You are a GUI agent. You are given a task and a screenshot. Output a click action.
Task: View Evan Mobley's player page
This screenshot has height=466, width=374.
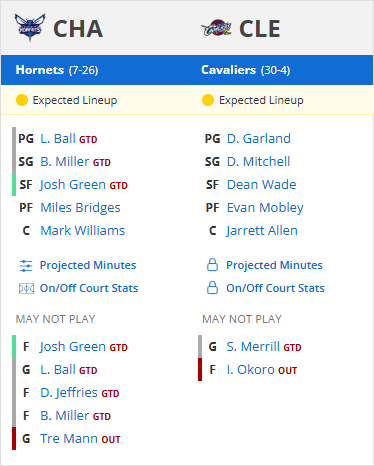pyautogui.click(x=265, y=208)
